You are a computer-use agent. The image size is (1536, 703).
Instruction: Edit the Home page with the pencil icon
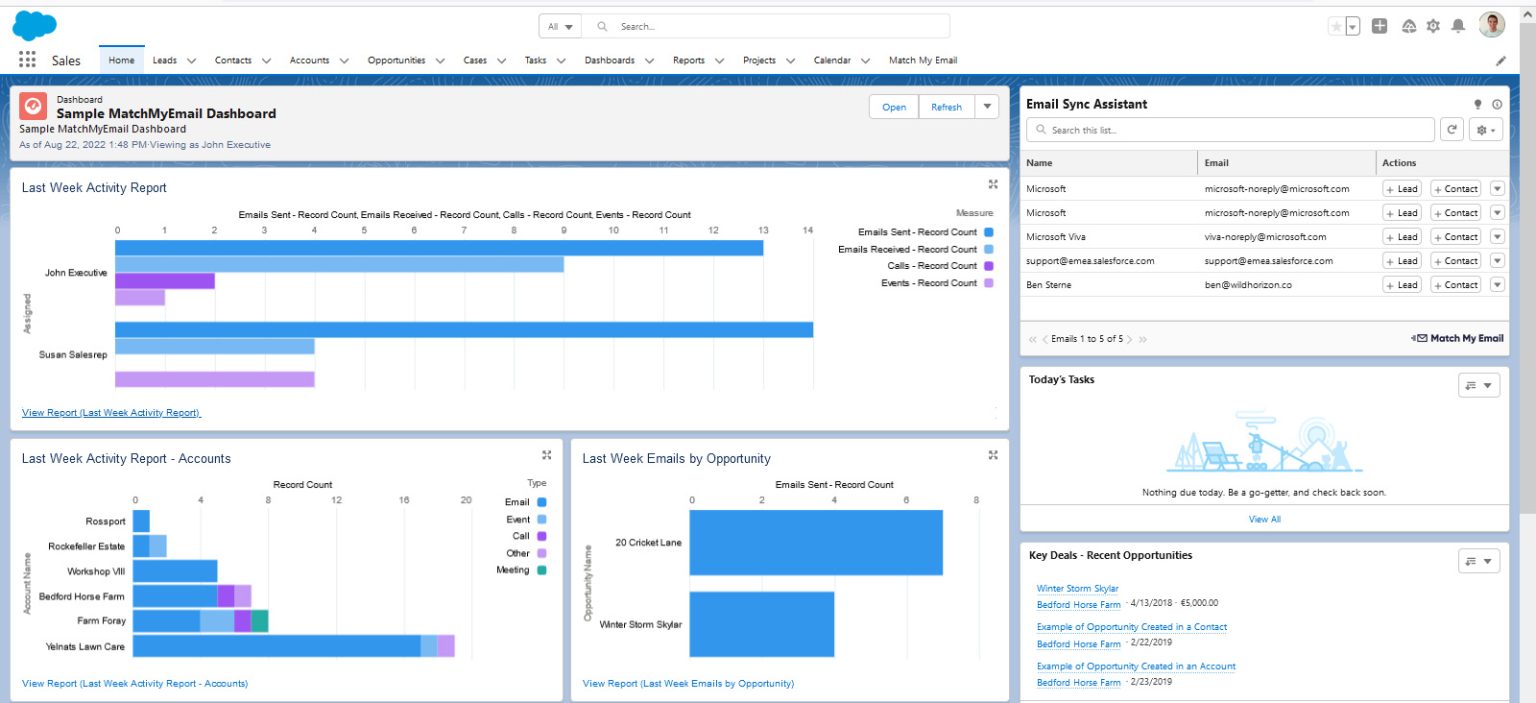coord(1501,60)
